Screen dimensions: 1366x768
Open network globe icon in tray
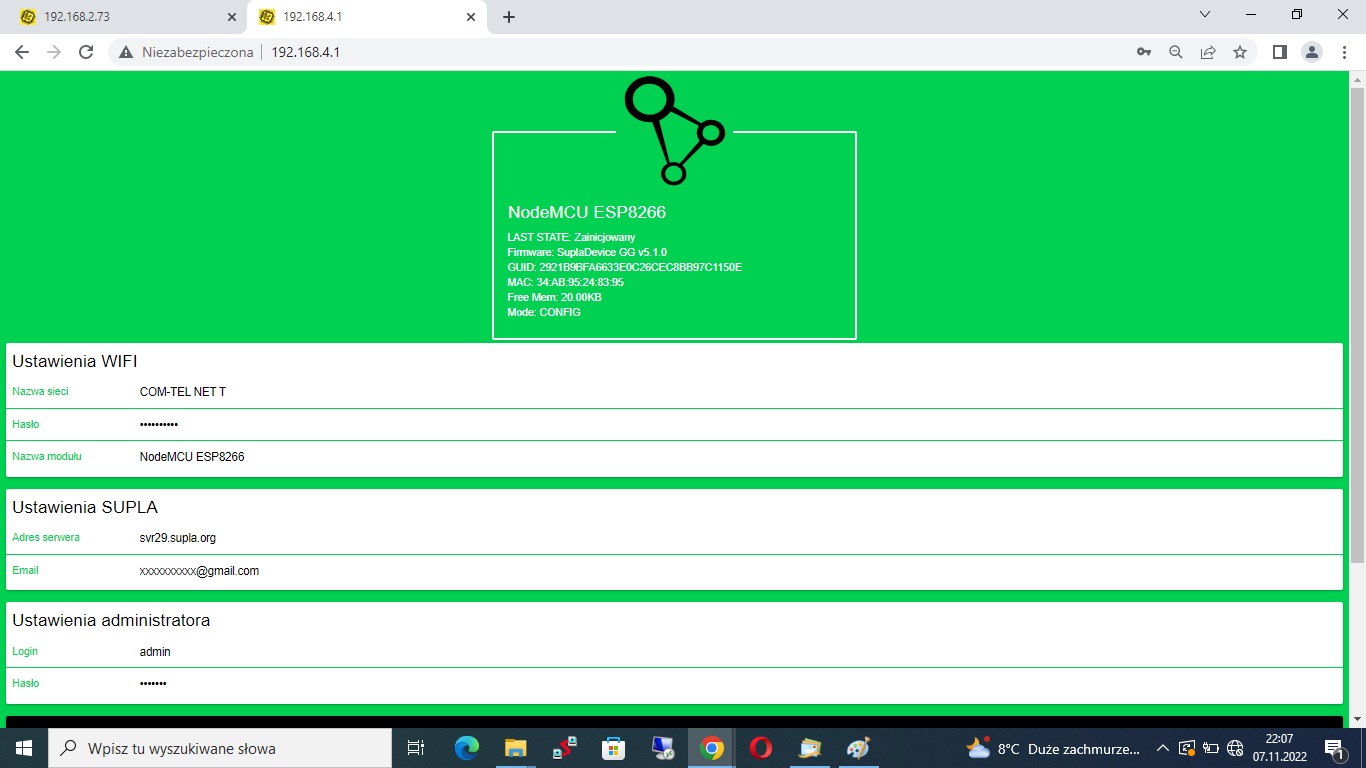point(1234,748)
